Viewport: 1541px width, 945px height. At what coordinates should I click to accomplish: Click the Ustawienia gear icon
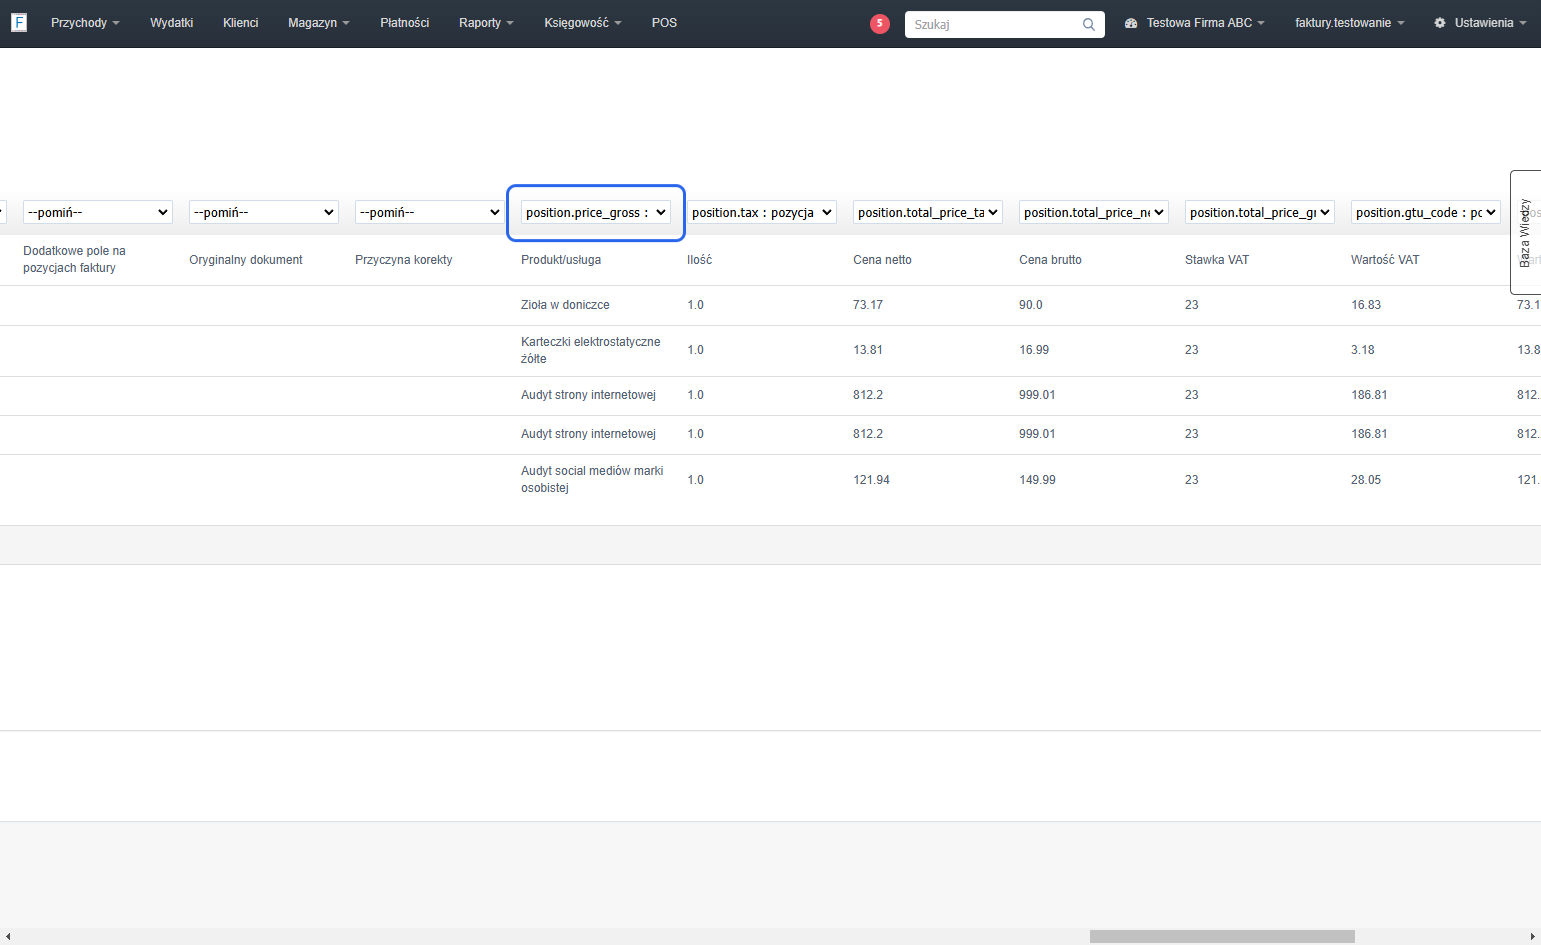(1440, 23)
